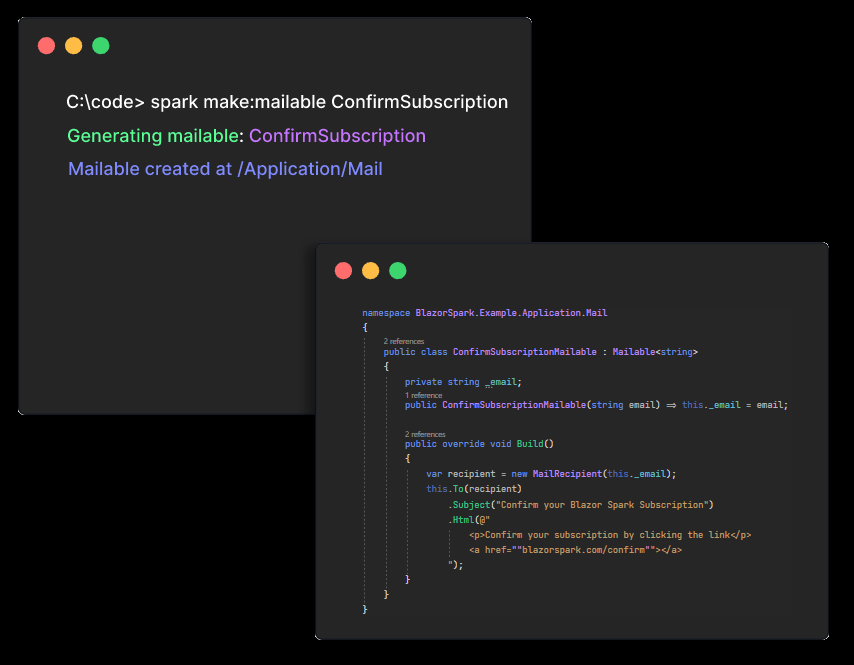
Task: Click the '.Html(@"' method call line
Action: point(469,520)
